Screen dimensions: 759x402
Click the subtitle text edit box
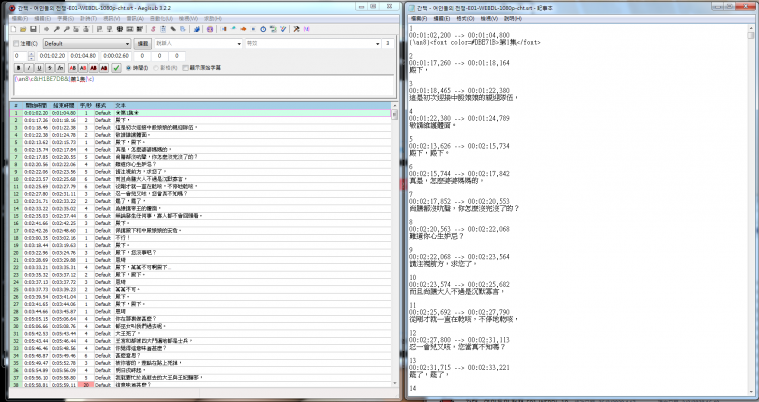(x=203, y=85)
